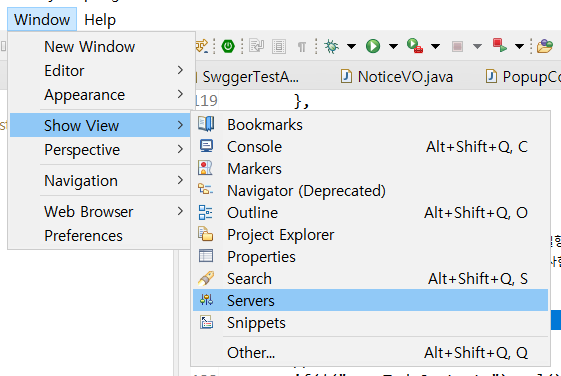Expand Editor submenu arrow
The width and height of the screenshot is (561, 376).
(180, 70)
